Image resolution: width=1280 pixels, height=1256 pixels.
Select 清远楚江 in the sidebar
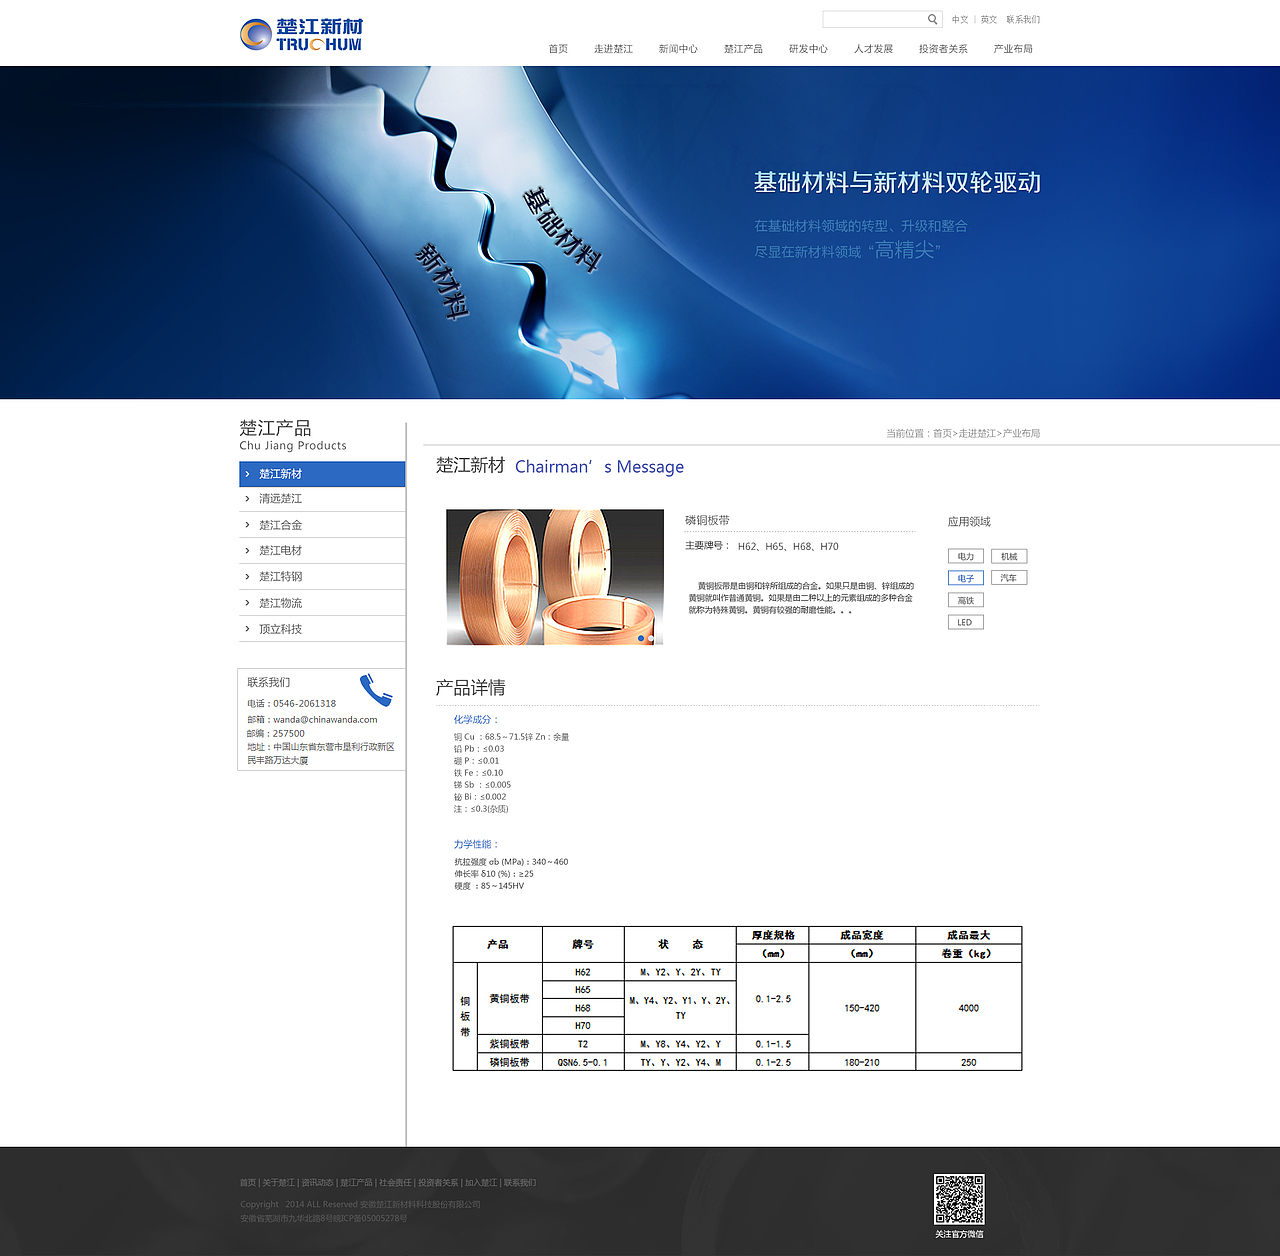(x=322, y=499)
